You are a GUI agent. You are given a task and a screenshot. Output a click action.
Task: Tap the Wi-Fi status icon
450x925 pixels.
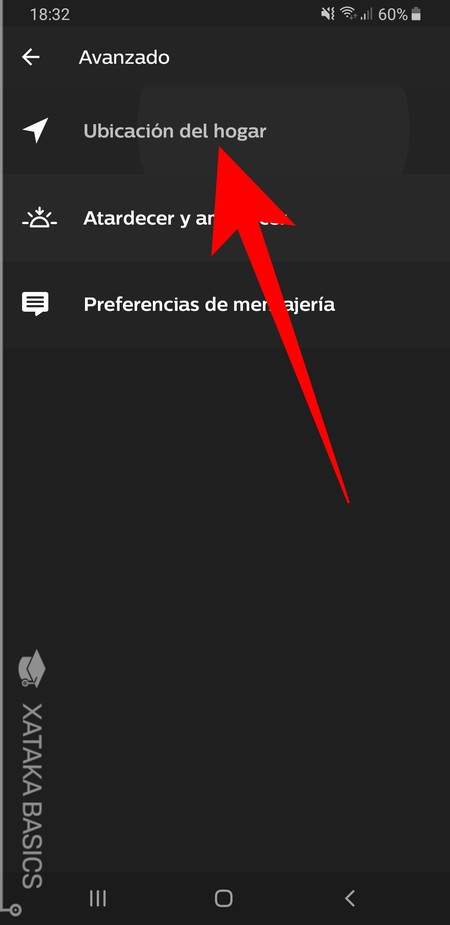(349, 14)
